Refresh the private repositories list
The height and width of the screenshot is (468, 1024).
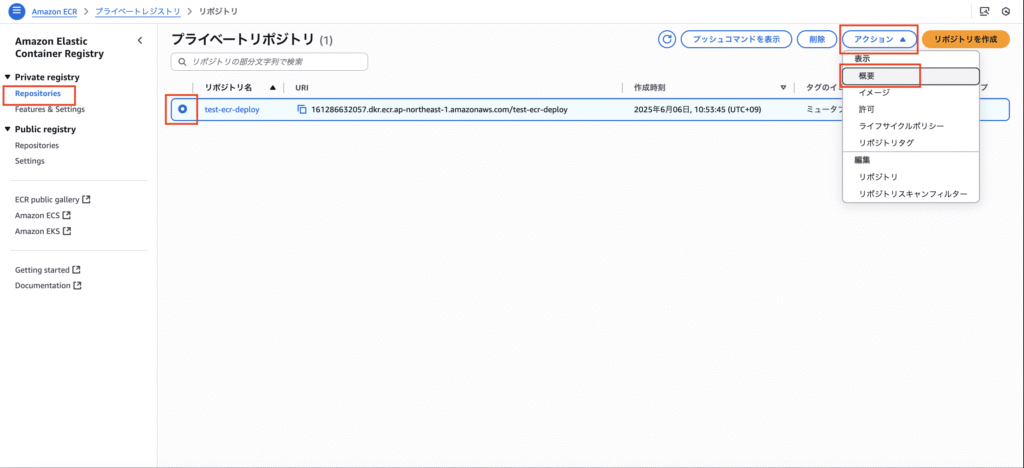pyautogui.click(x=667, y=39)
